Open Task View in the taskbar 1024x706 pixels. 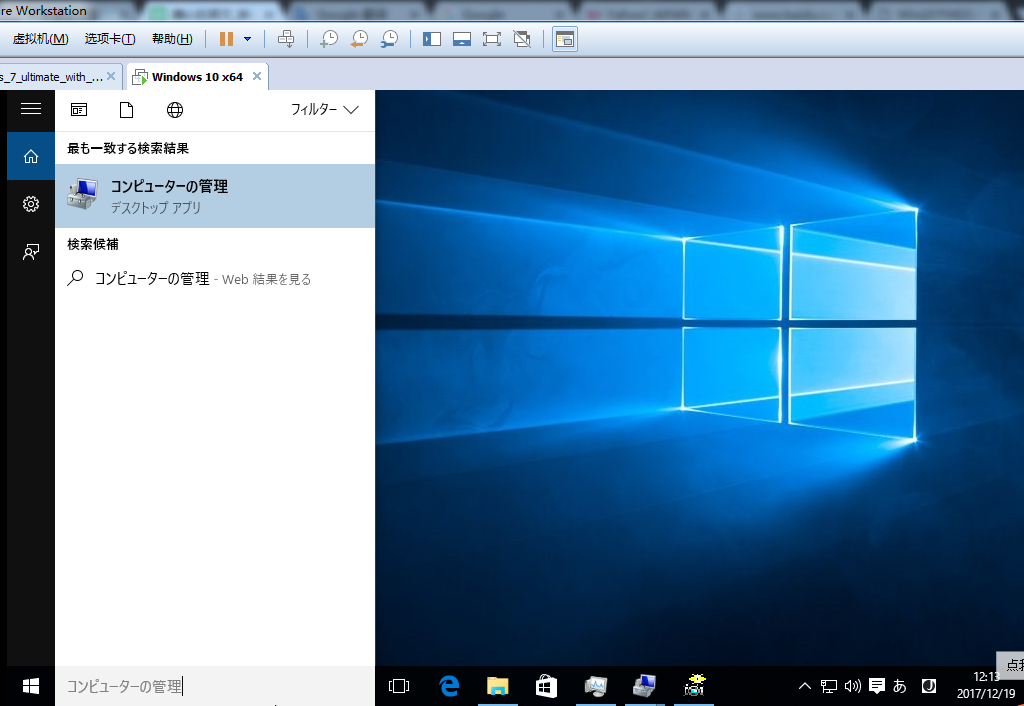[399, 686]
